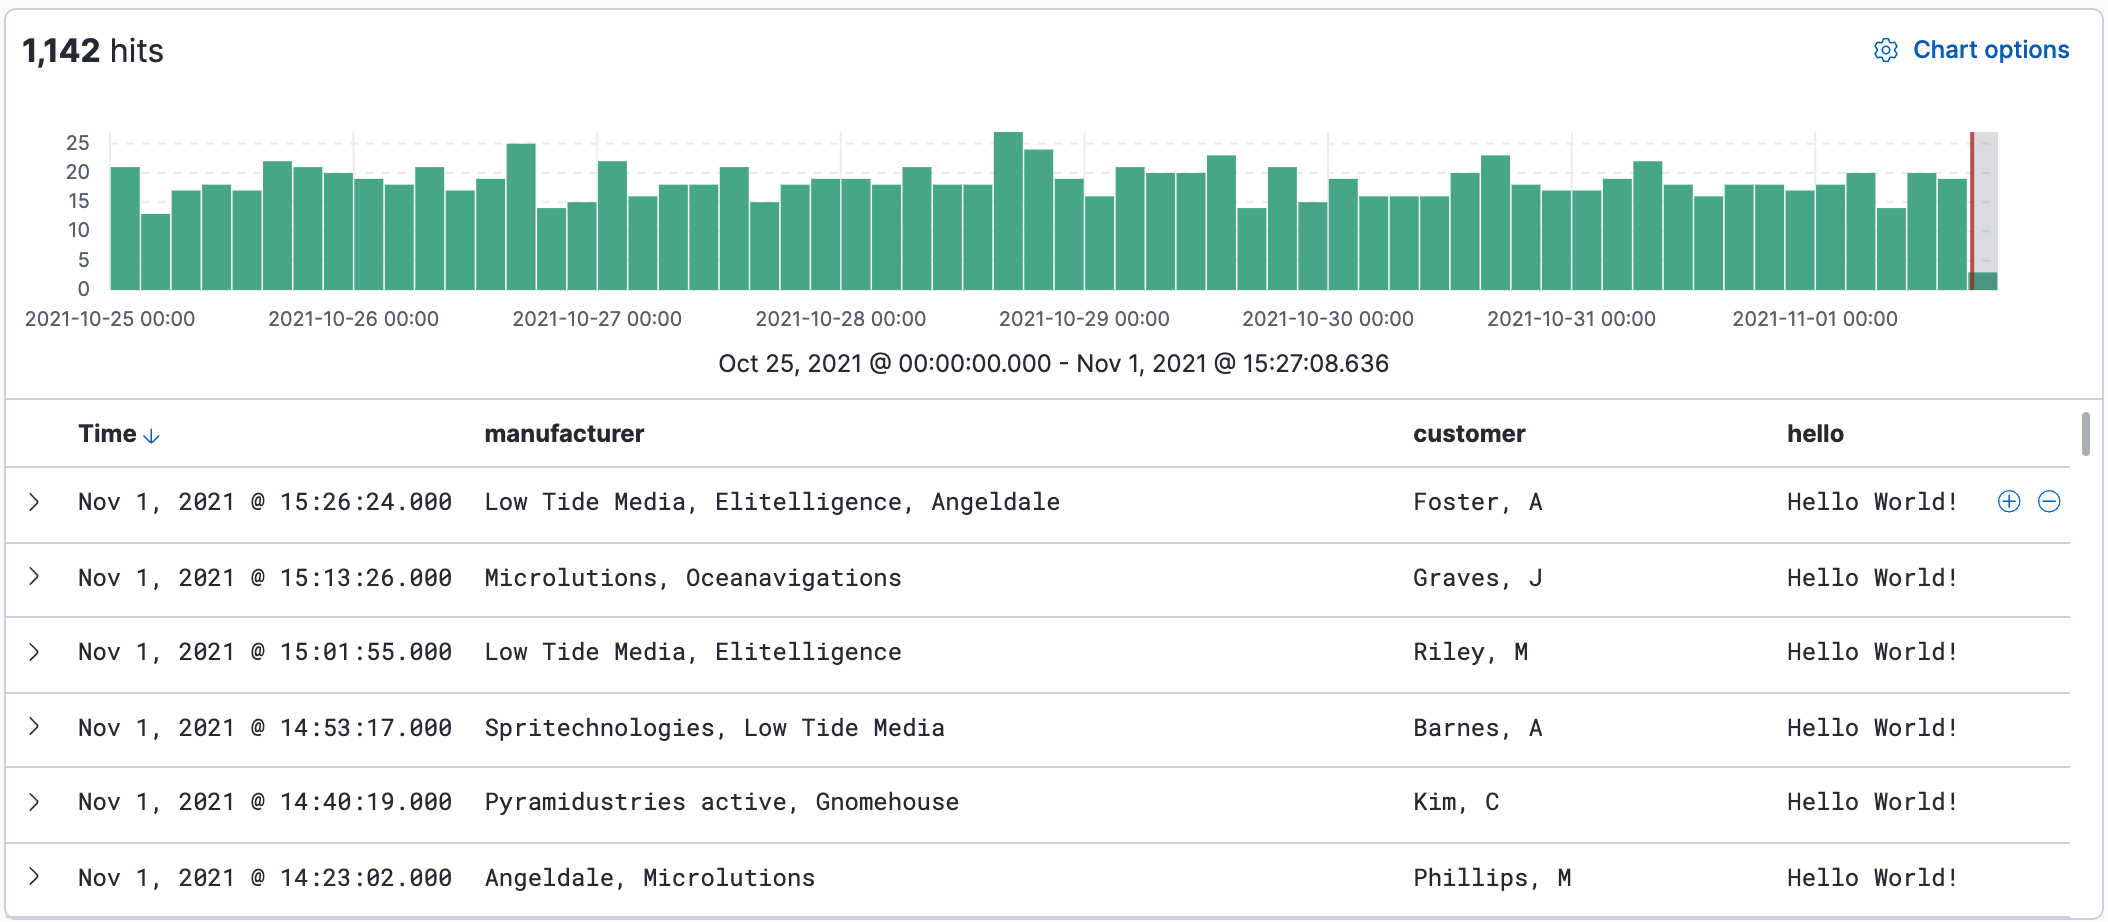2108x922 pixels.
Task: Click the minus filter-out-value icon on Foster row
Action: pyautogui.click(x=2049, y=502)
